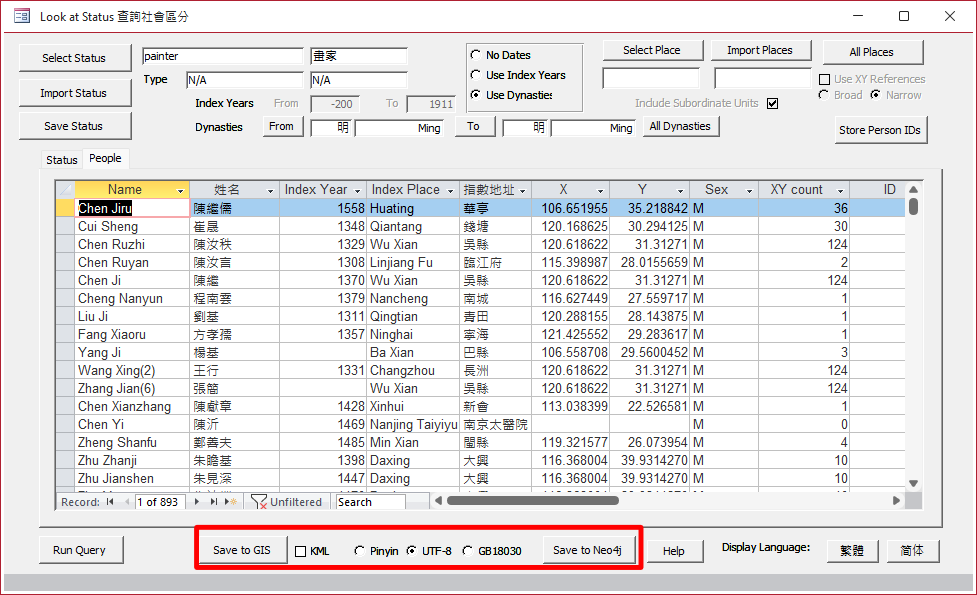
Task: Go to next record in navigator
Action: [199, 502]
